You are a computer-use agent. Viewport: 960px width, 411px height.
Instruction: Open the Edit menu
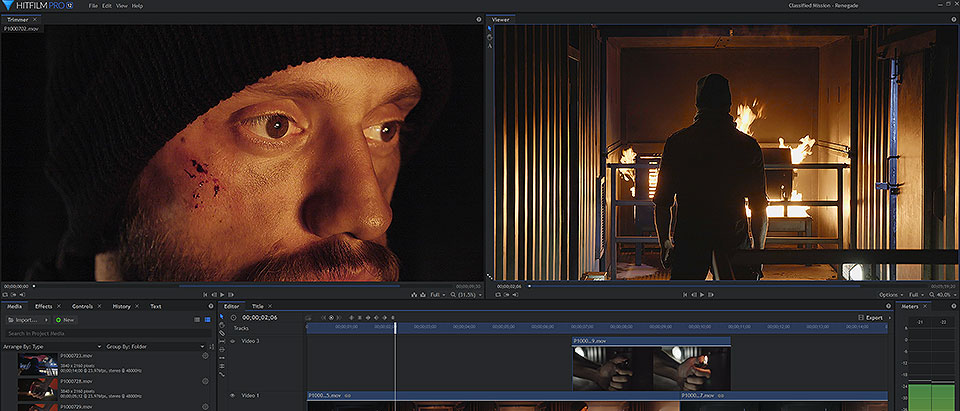107,6
